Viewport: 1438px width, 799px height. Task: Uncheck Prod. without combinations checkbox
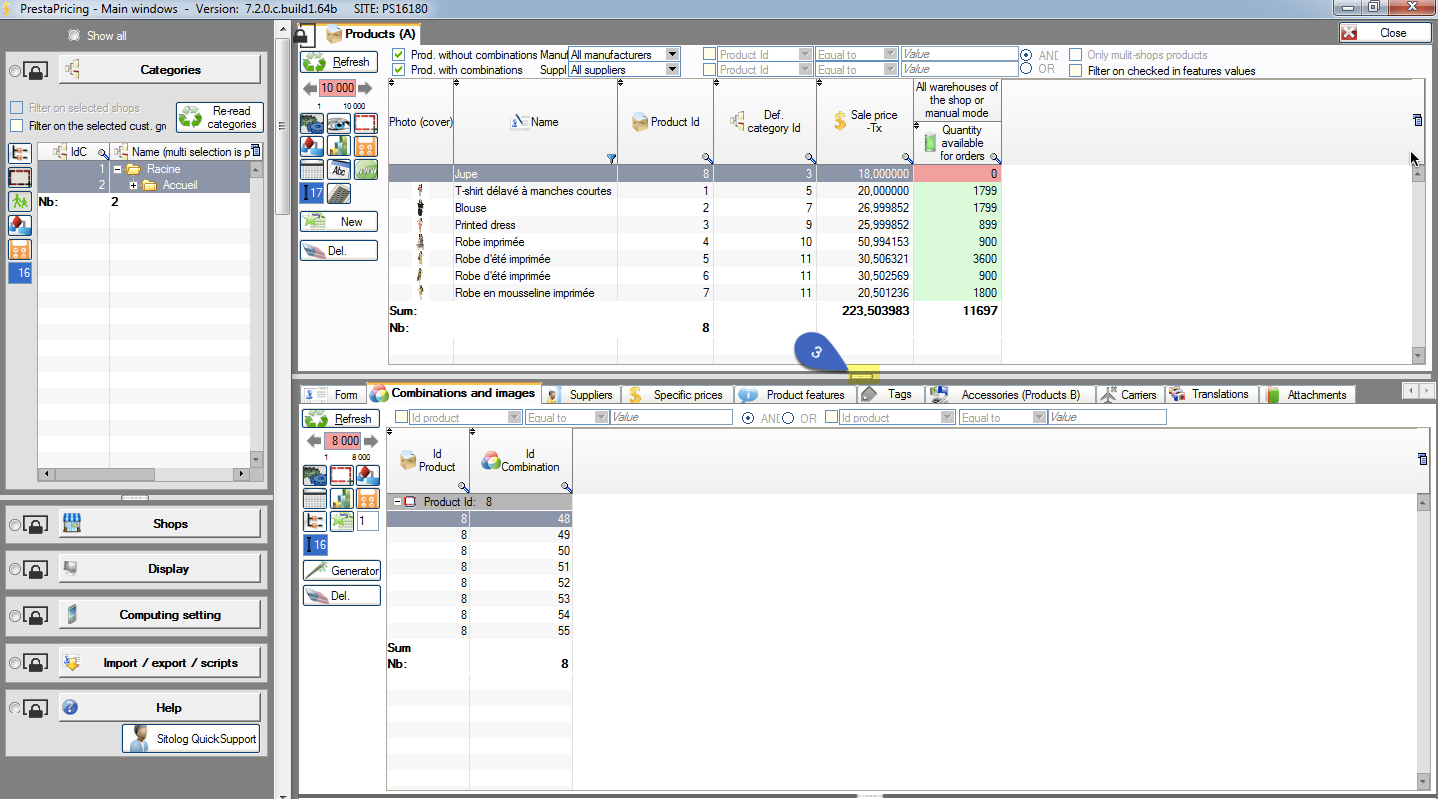pos(399,55)
